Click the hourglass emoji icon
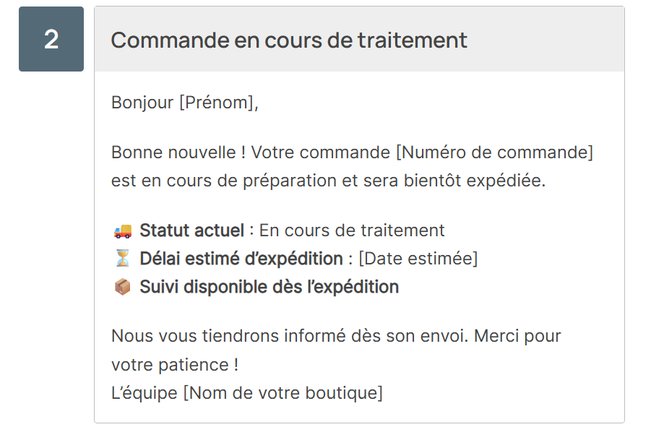 (121, 259)
